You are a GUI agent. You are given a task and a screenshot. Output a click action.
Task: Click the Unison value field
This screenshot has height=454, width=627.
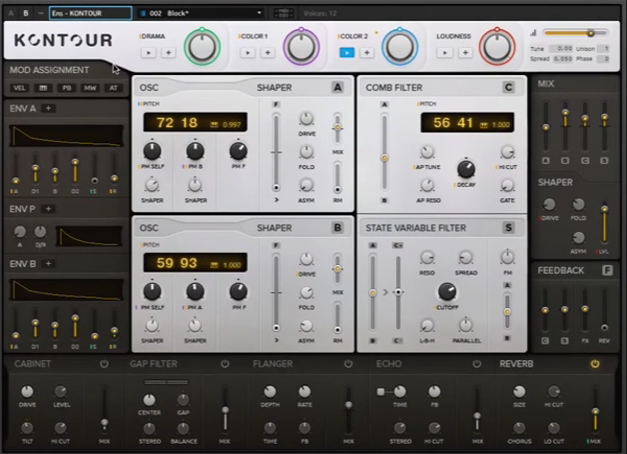pyautogui.click(x=605, y=48)
